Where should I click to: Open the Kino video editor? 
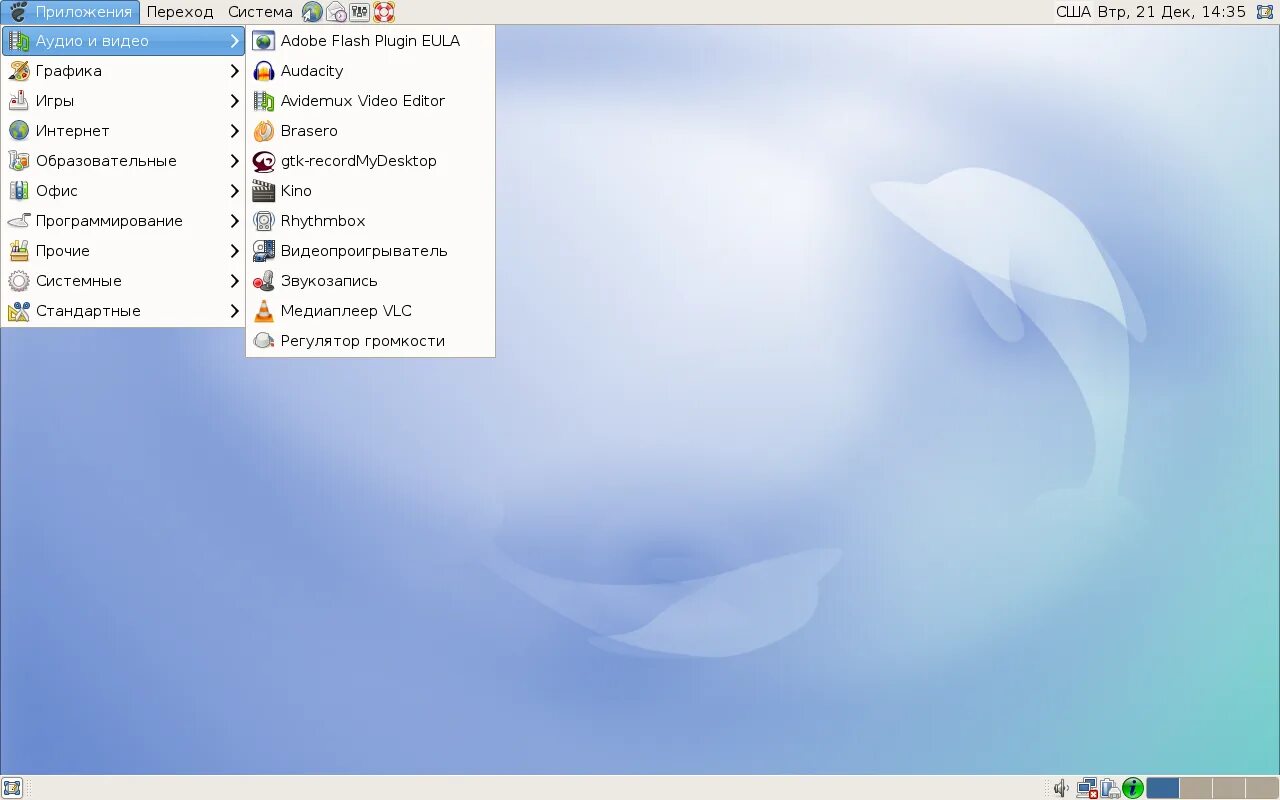[x=370, y=191]
